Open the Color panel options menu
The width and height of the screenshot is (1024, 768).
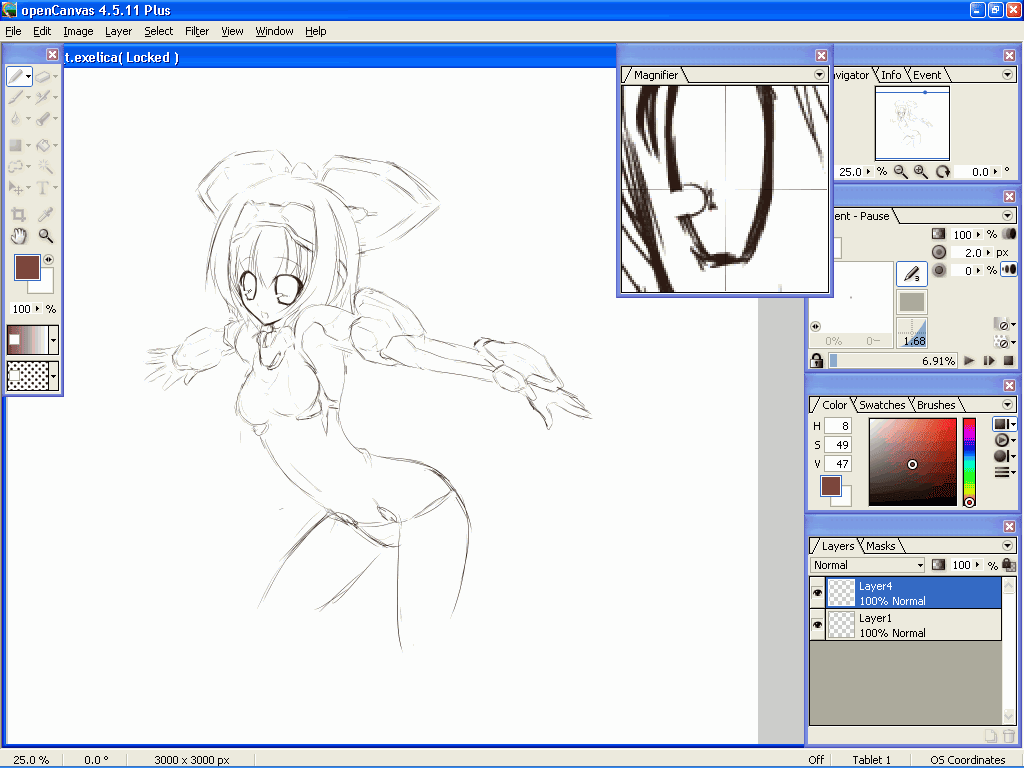click(x=1007, y=404)
